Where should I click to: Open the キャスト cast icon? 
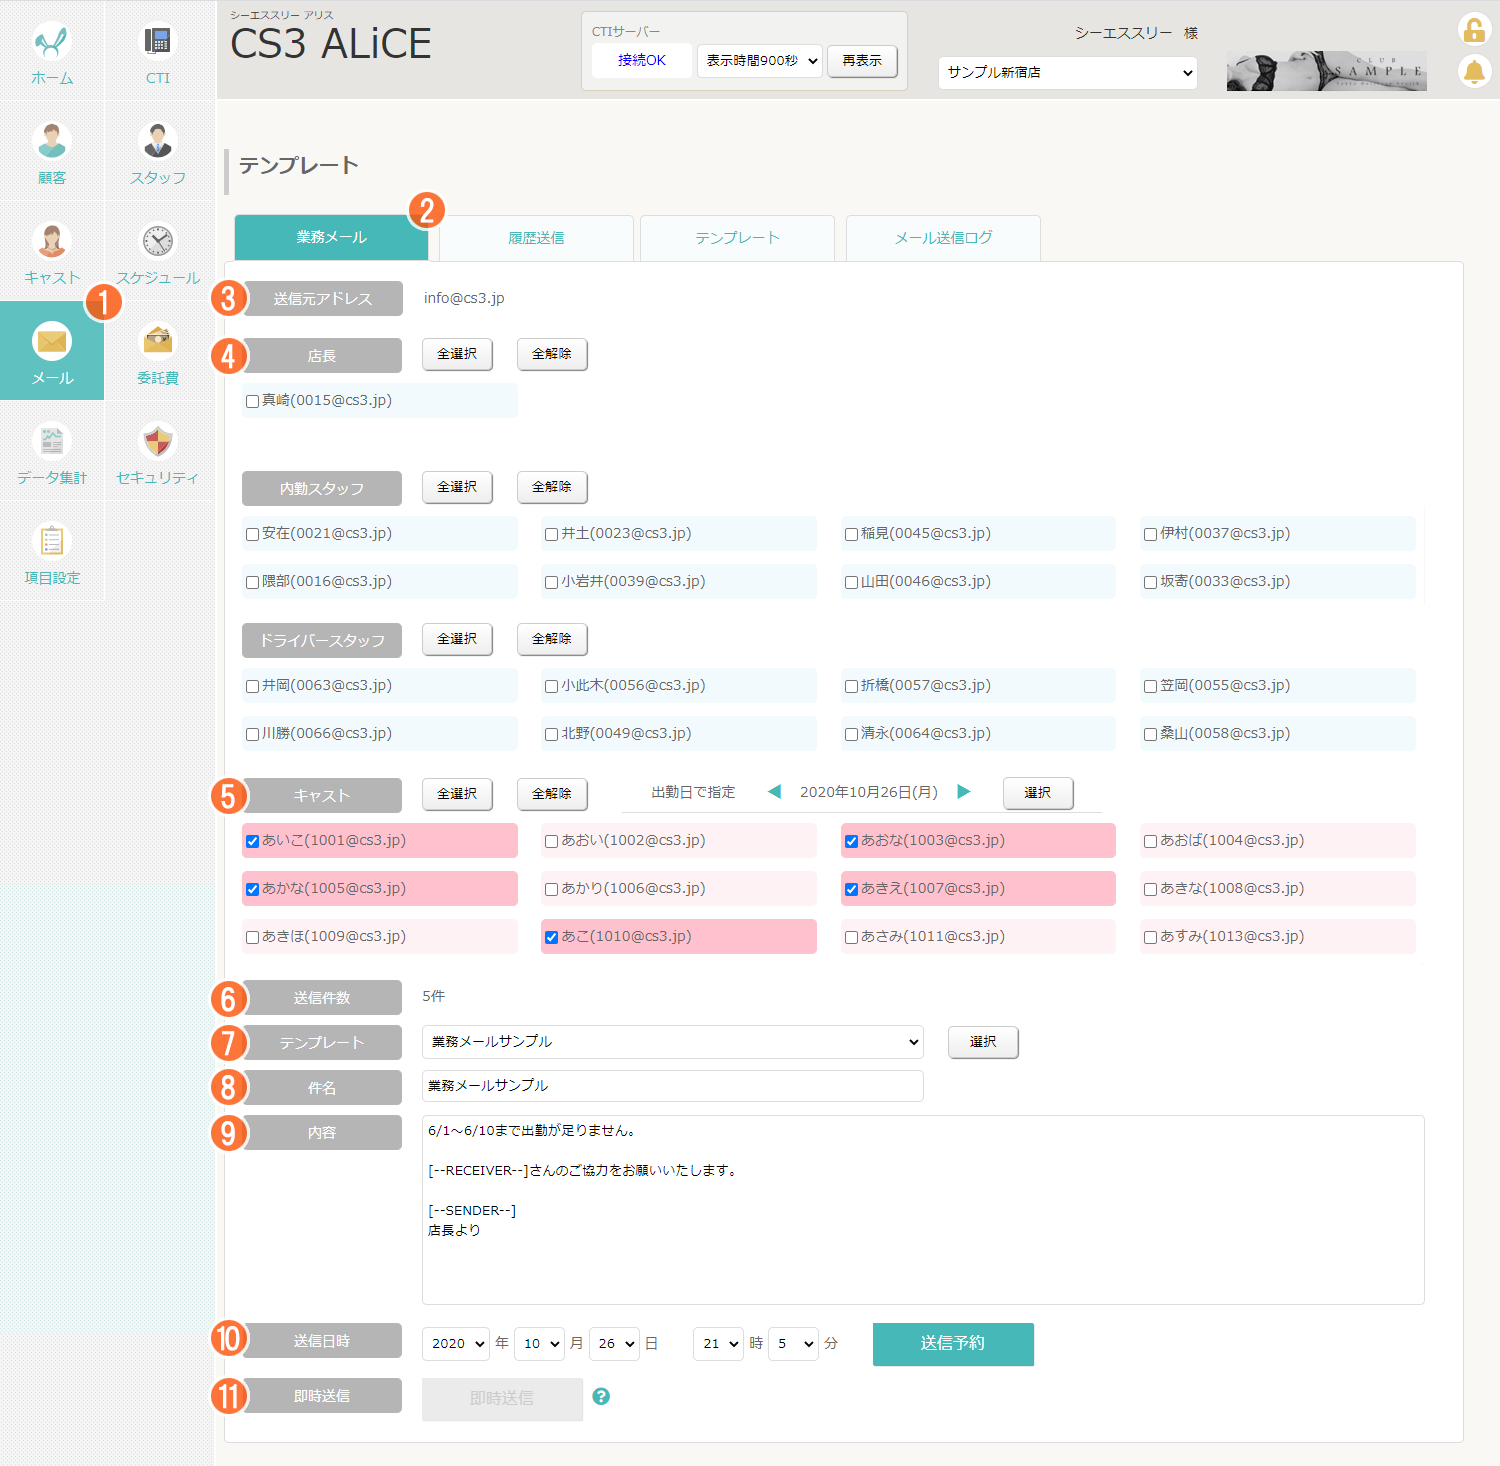click(x=52, y=241)
